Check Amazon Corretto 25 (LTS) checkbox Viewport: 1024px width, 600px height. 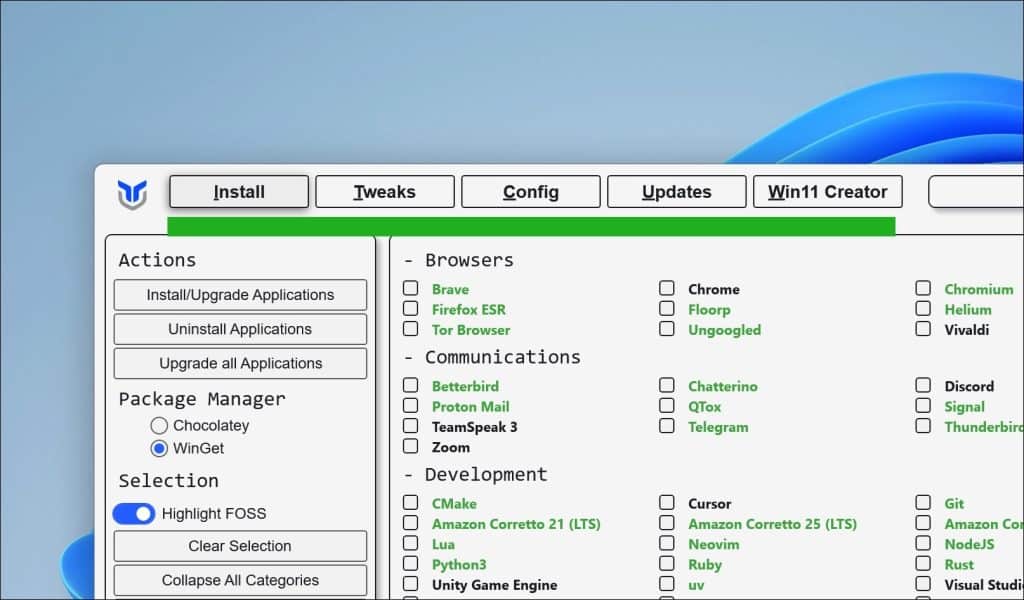[x=666, y=522]
